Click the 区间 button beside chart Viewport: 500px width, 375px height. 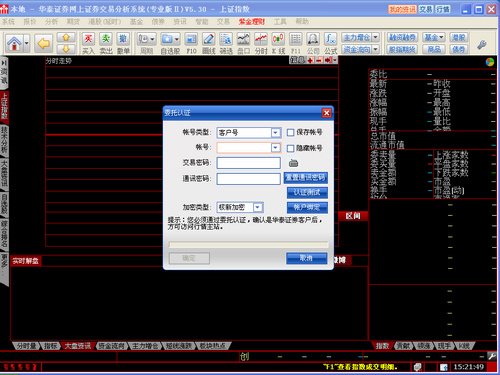(x=353, y=216)
